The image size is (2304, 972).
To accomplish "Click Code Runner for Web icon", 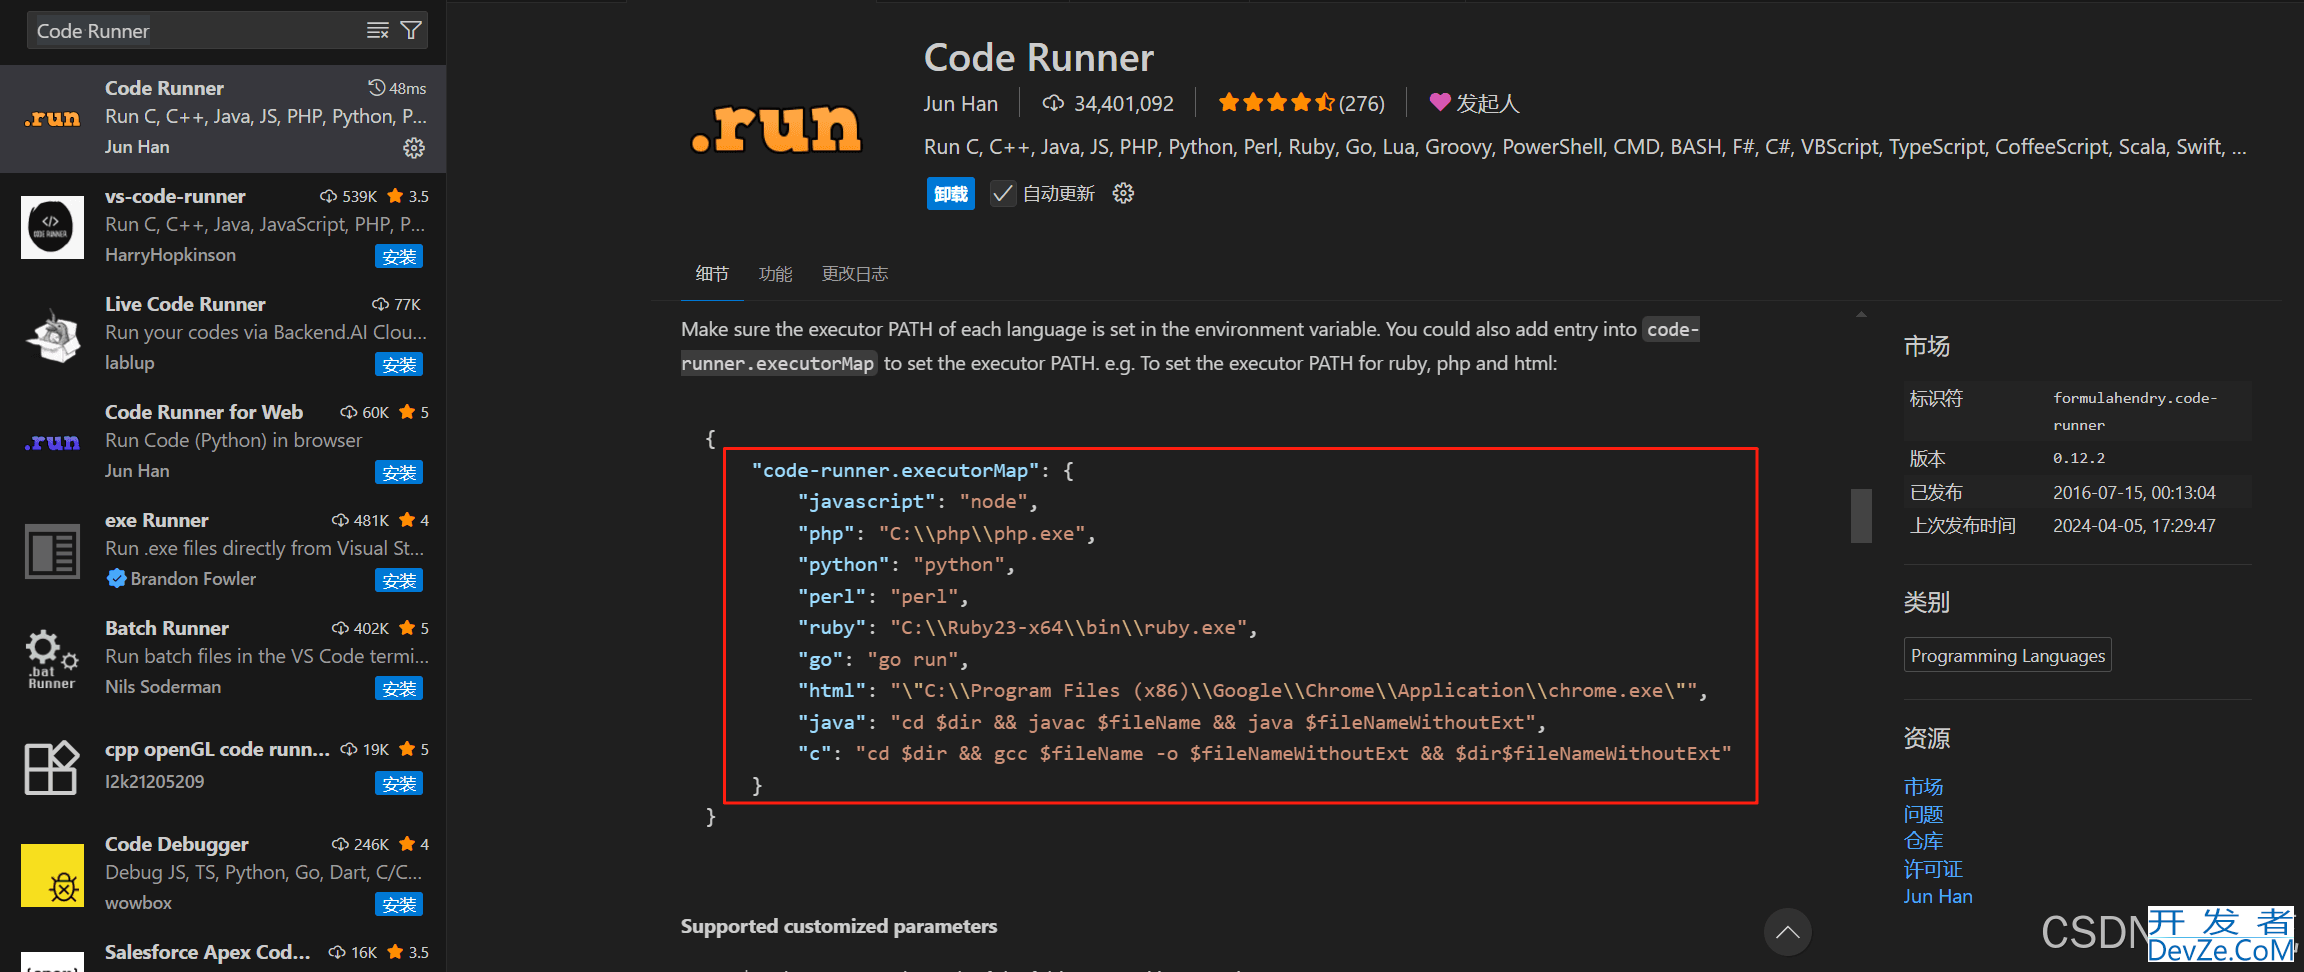I will (52, 442).
